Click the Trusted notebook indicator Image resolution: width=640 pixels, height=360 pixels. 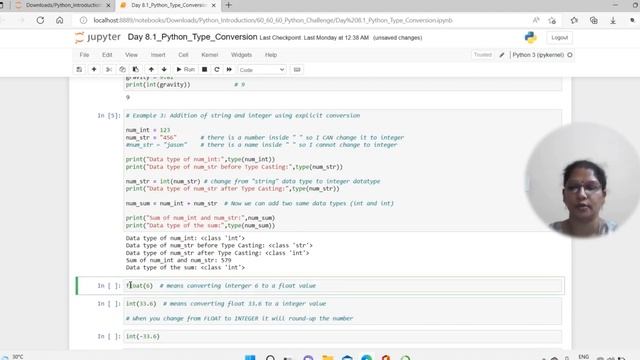click(482, 55)
